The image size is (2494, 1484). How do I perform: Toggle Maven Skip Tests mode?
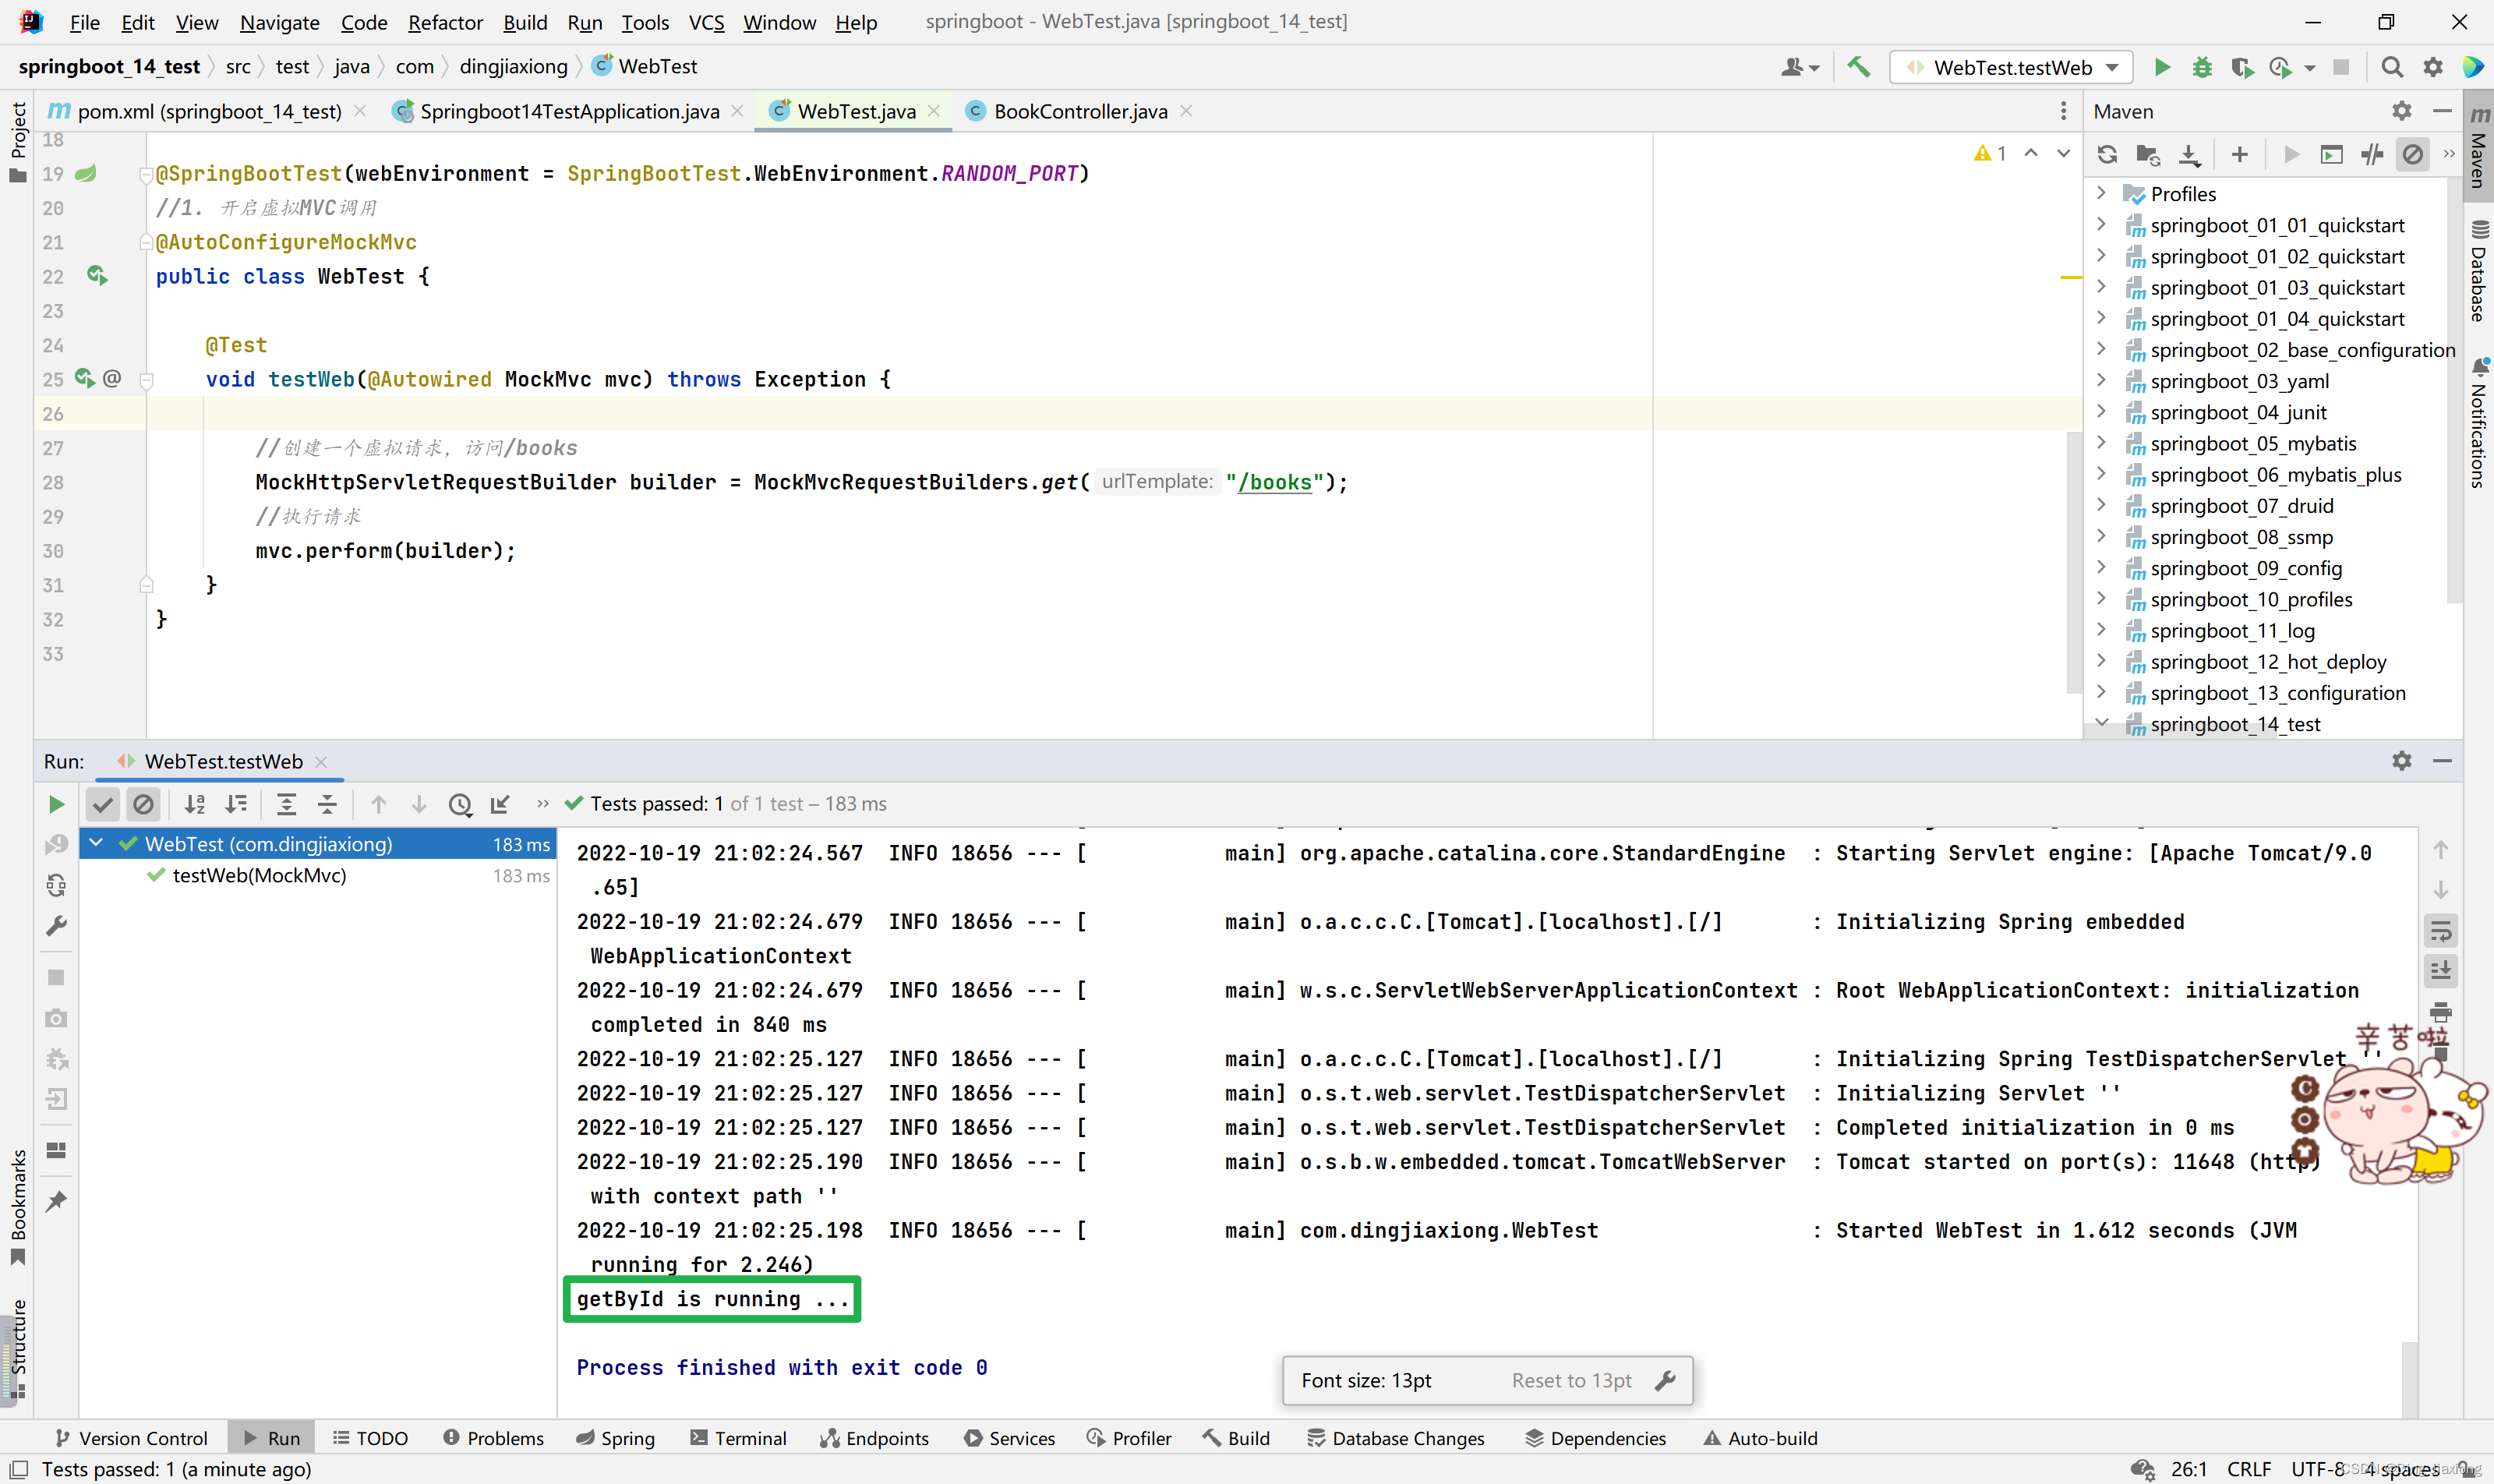coord(2412,154)
